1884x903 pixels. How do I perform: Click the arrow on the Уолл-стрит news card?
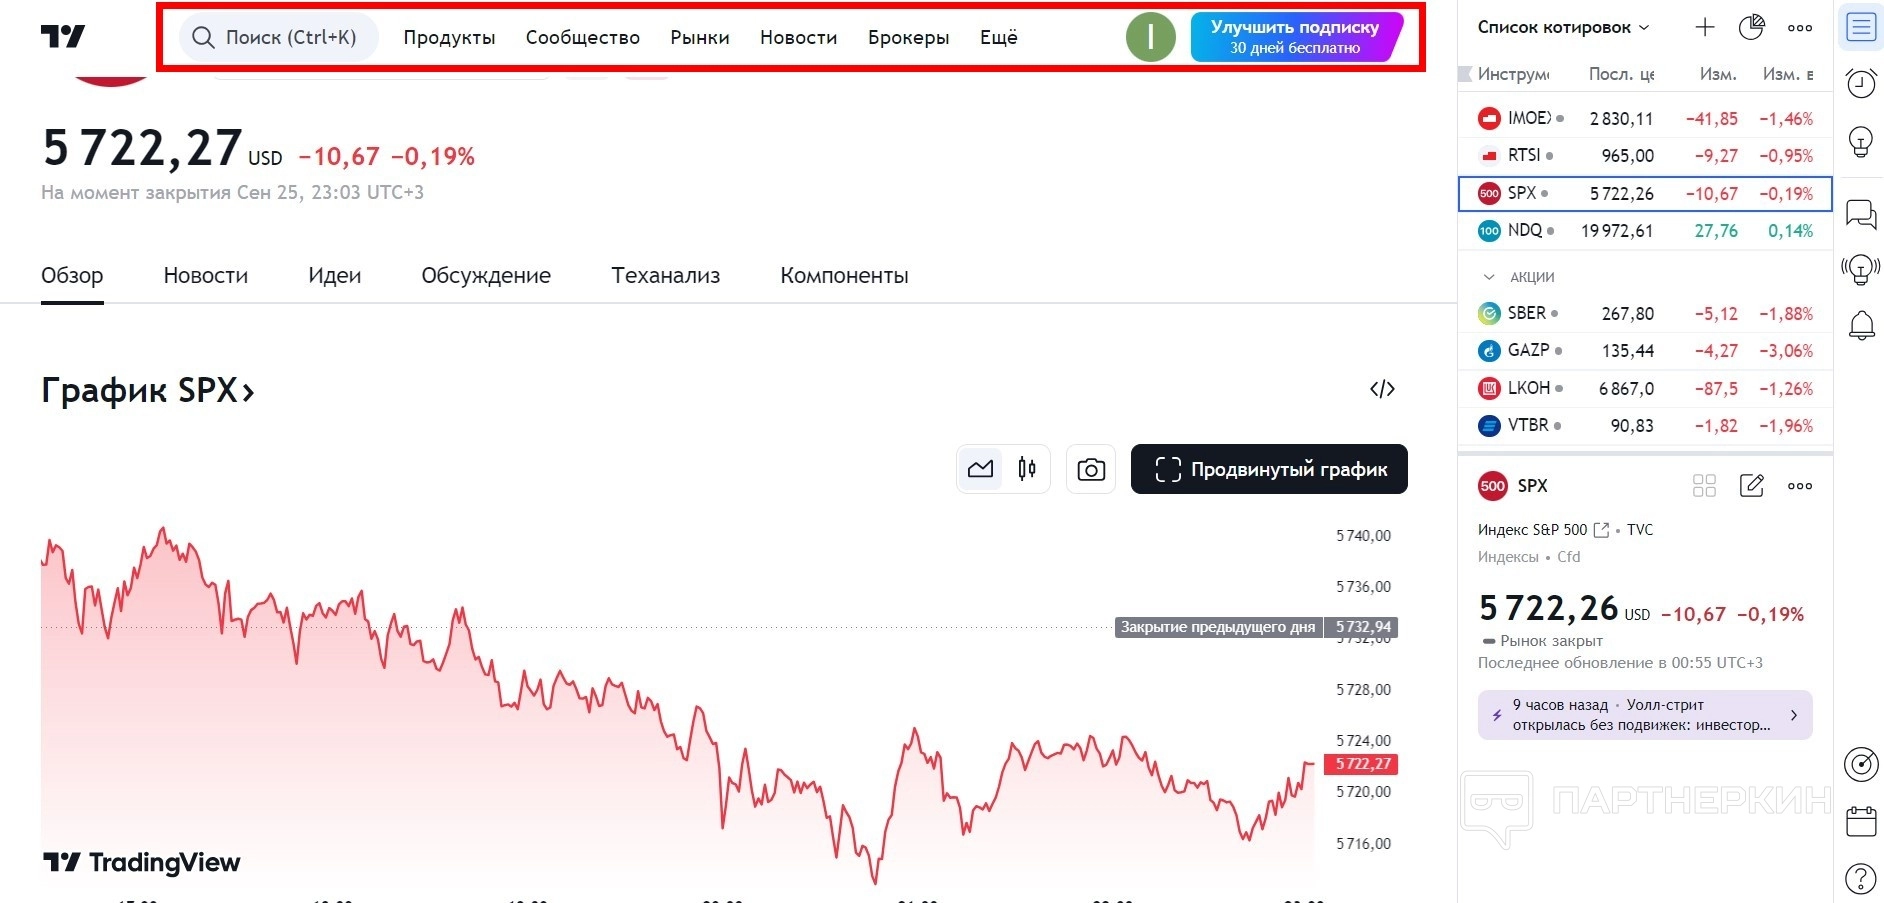(x=1794, y=715)
